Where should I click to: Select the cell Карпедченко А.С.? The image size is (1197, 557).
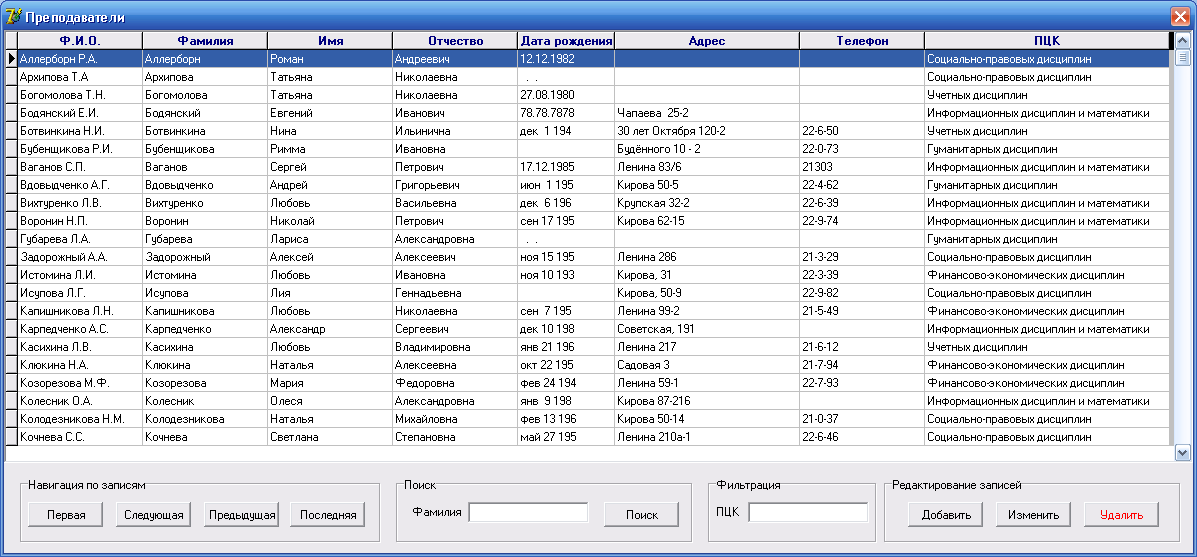[79, 330]
